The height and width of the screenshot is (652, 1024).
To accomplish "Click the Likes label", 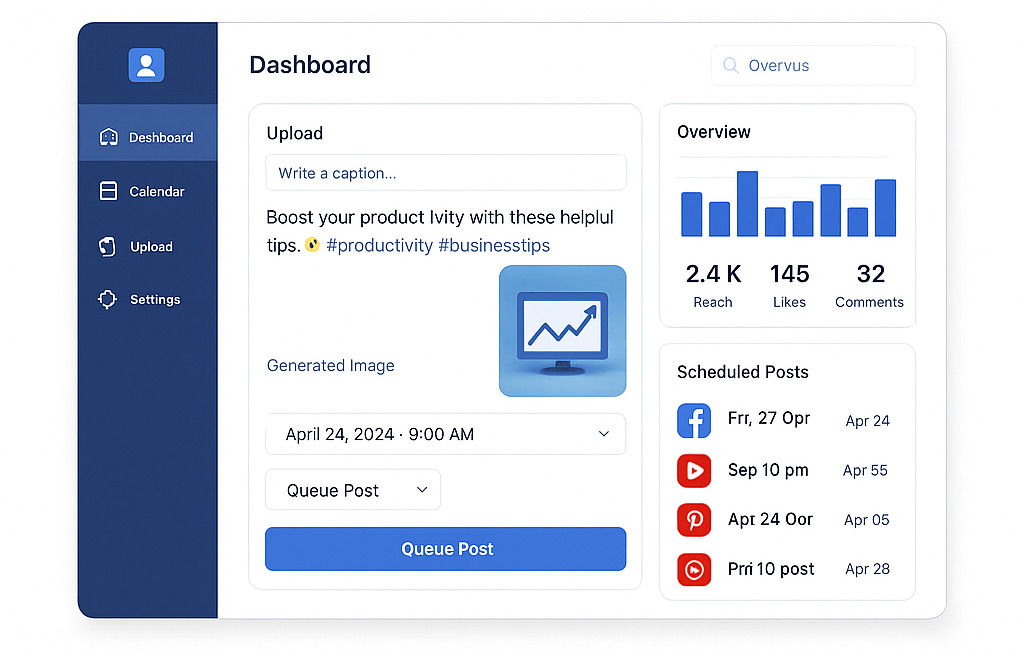I will (x=789, y=302).
